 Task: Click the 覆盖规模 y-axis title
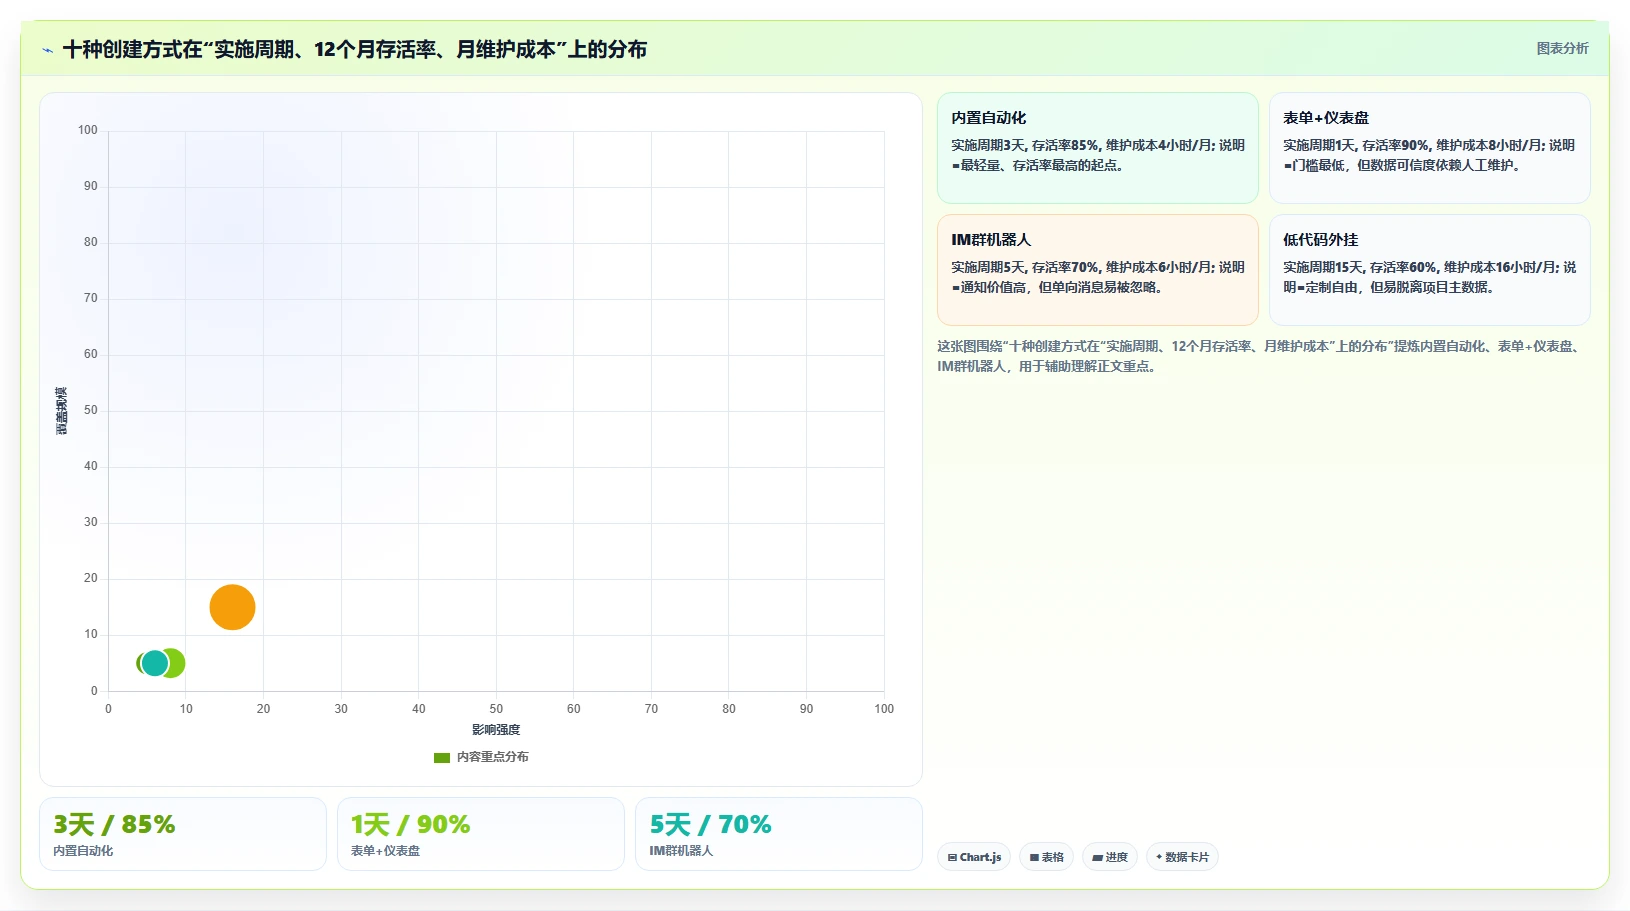tap(61, 410)
